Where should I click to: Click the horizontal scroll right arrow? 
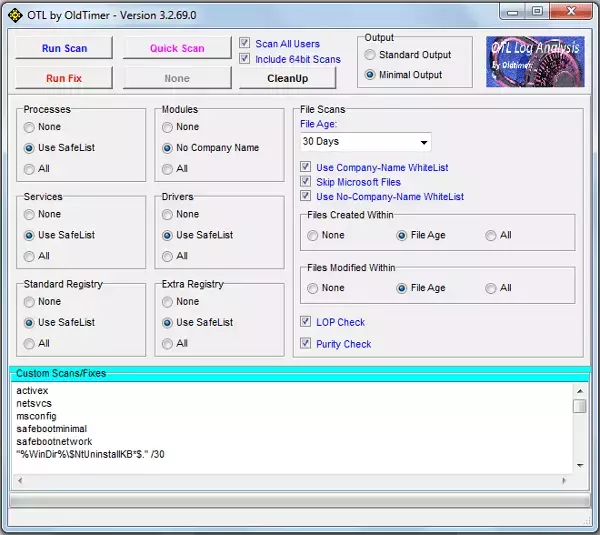pyautogui.click(x=564, y=480)
